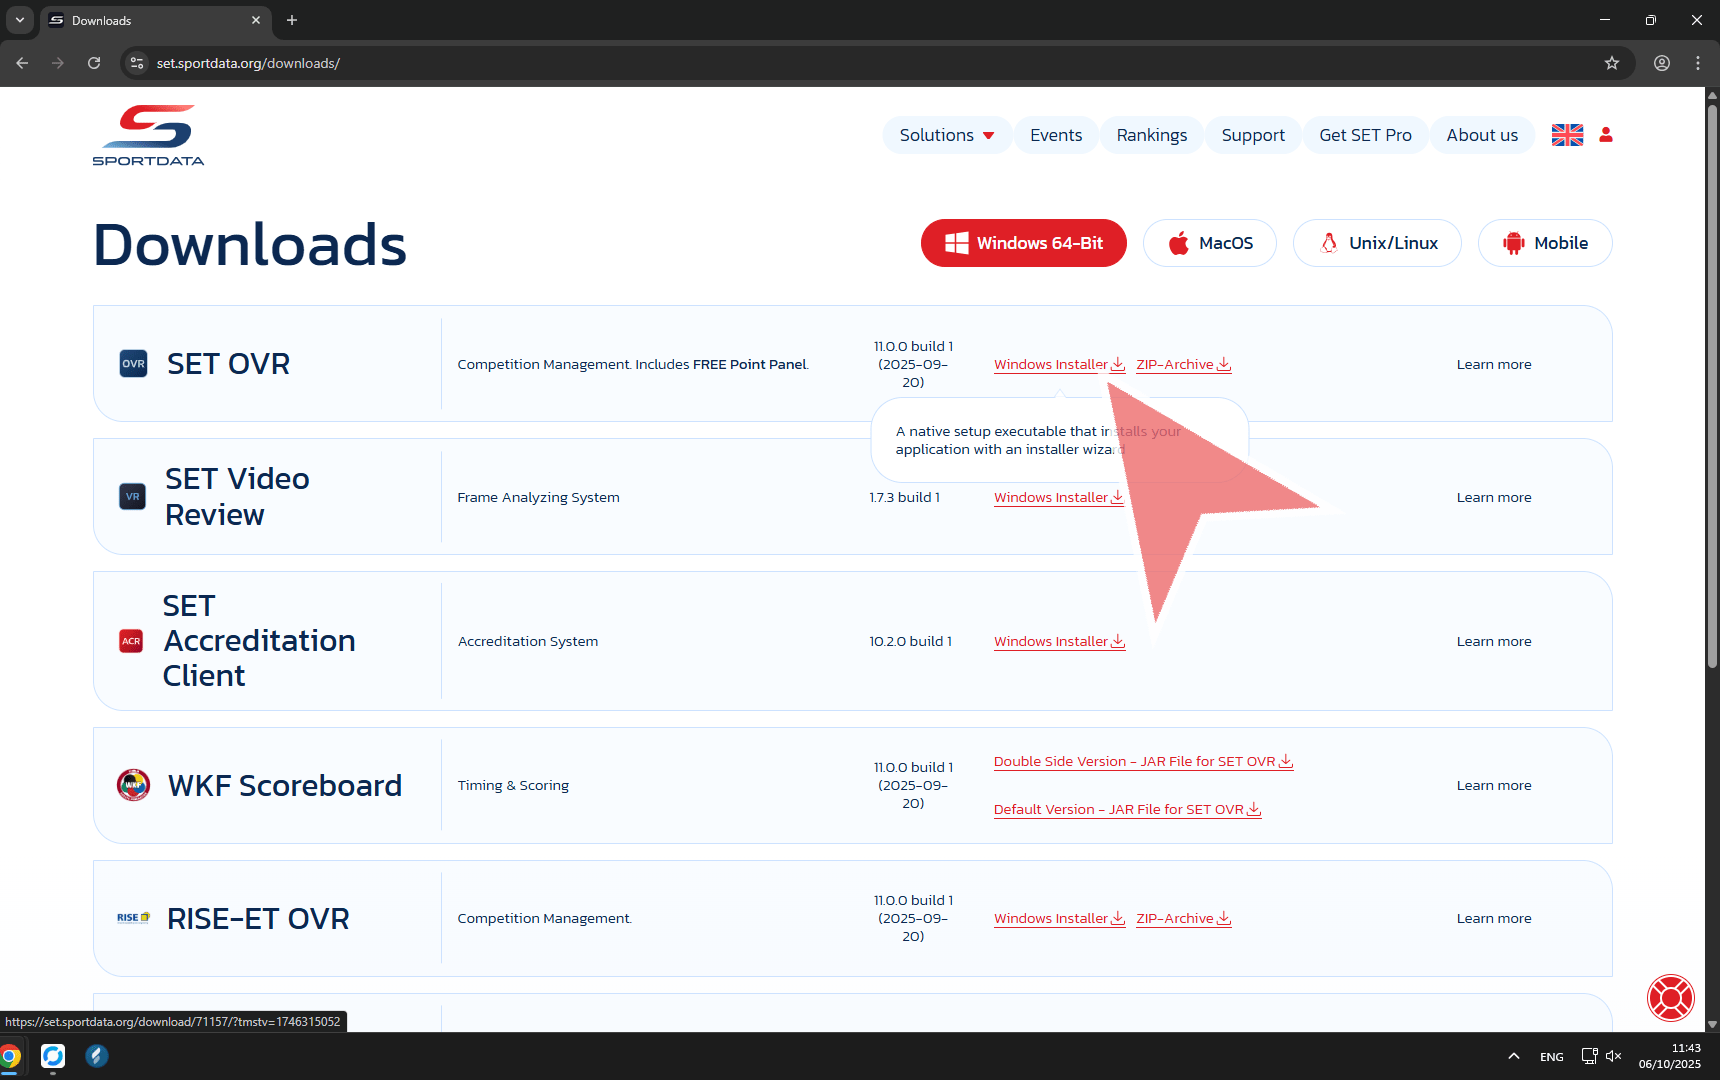The width and height of the screenshot is (1720, 1080).
Task: Expand the Solutions dropdown menu
Action: (946, 135)
